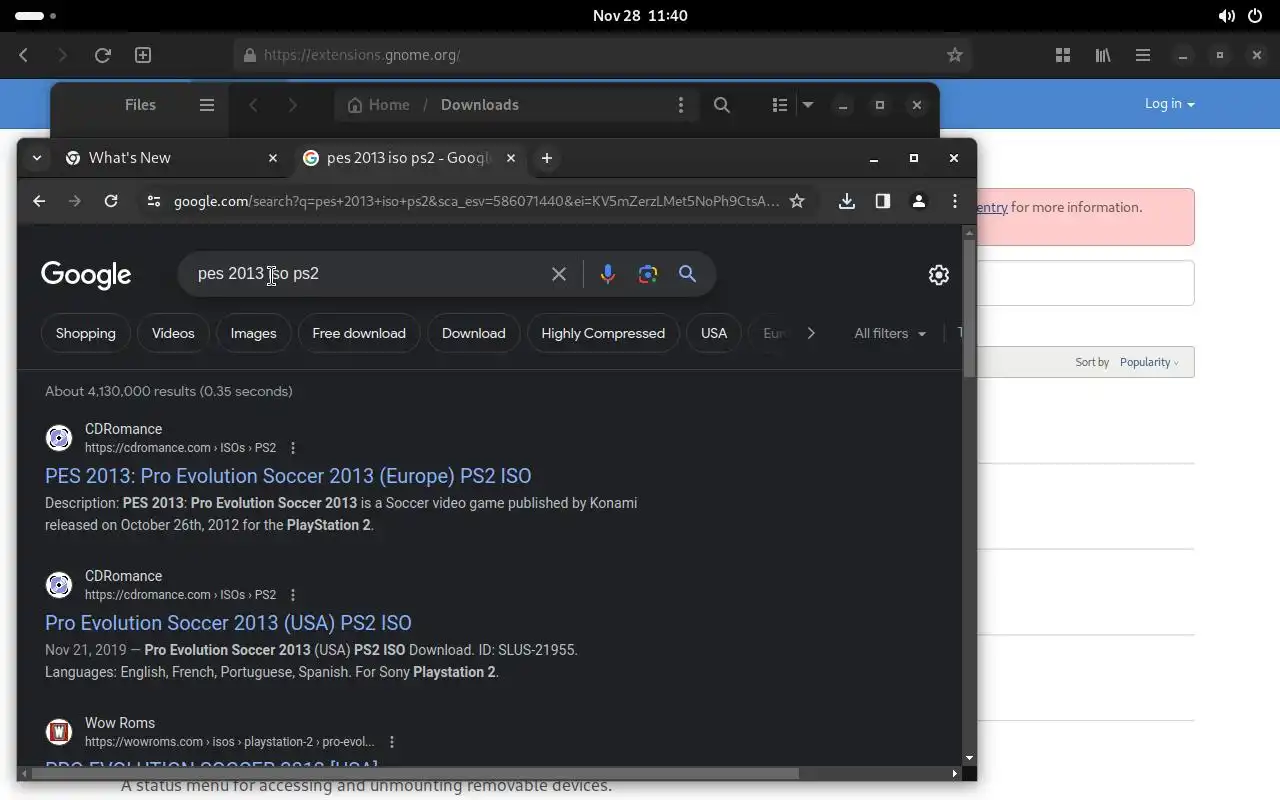Open Files path options three-dot menu
Screen dimensions: 1280x800
[681, 105]
